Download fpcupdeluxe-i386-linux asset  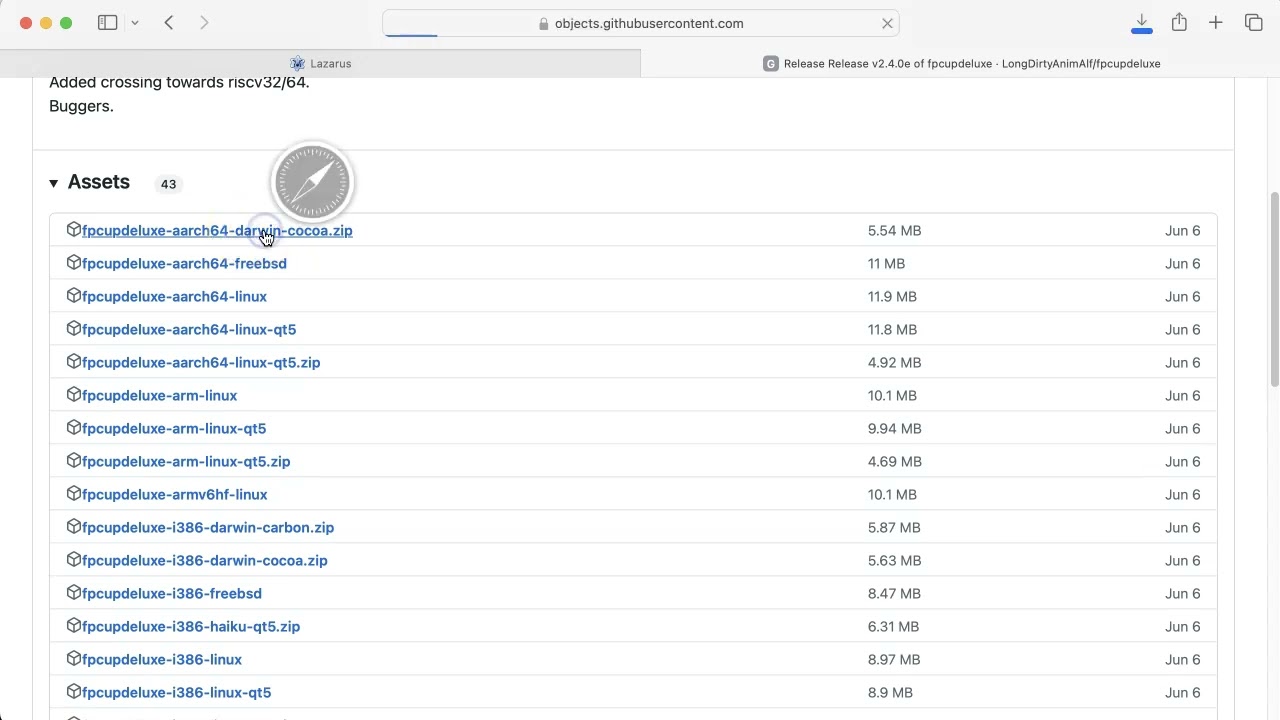162,660
